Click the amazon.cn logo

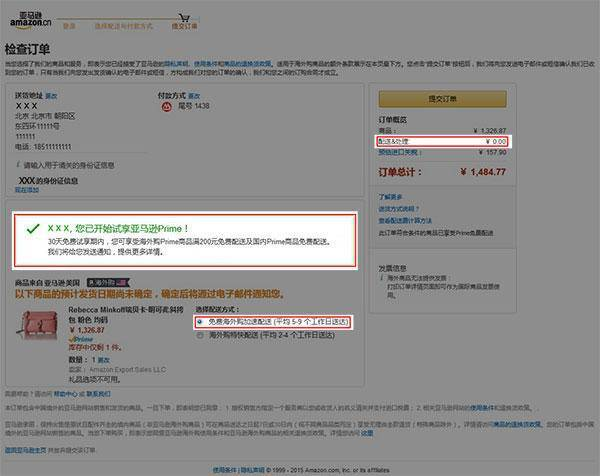tap(31, 20)
